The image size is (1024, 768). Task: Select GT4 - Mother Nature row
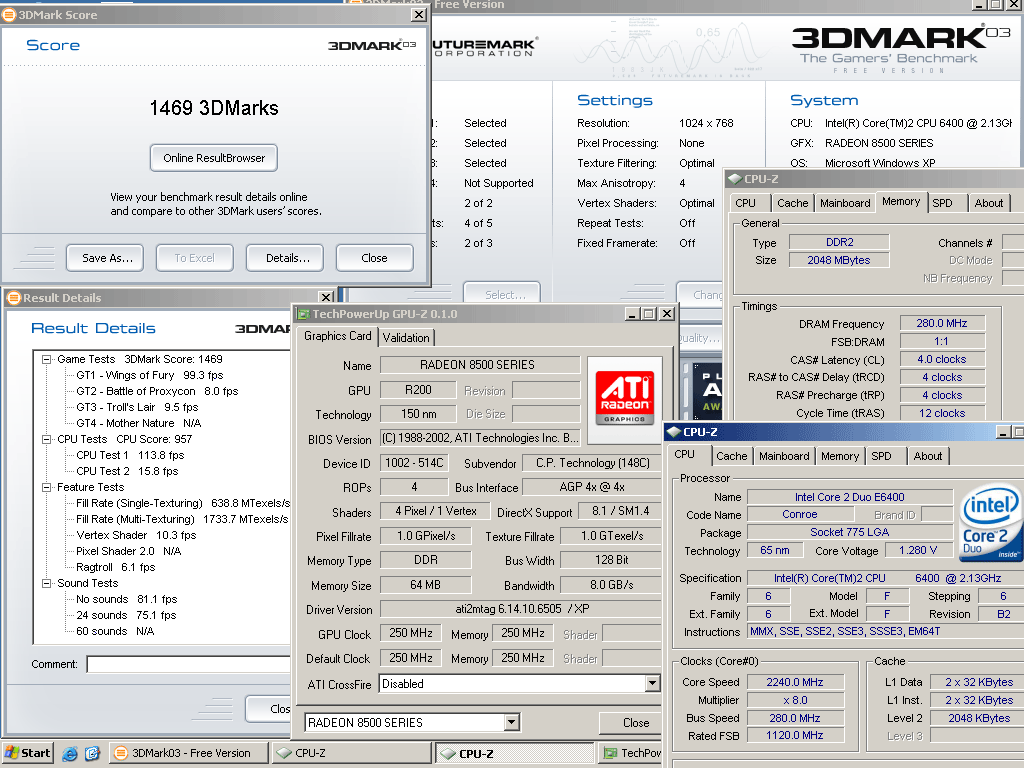(x=138, y=423)
